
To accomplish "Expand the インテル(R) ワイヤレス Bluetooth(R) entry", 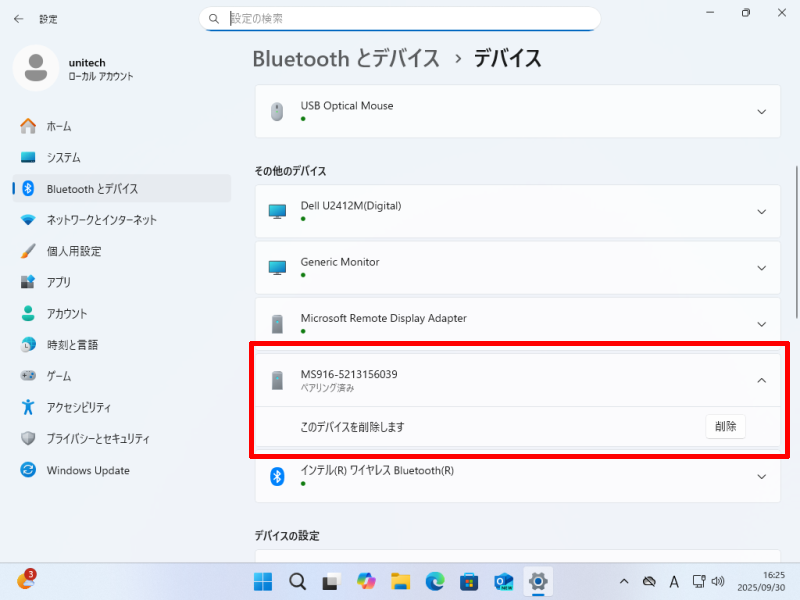I will [x=761, y=476].
